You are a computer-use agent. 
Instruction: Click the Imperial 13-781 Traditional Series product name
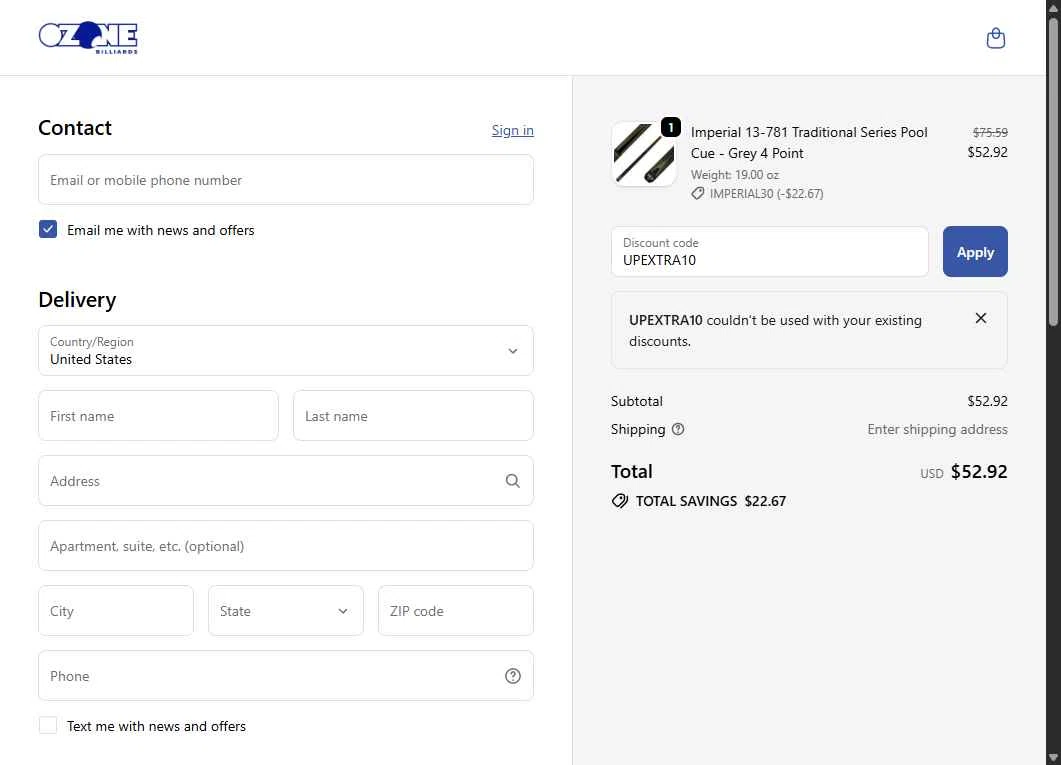[809, 143]
